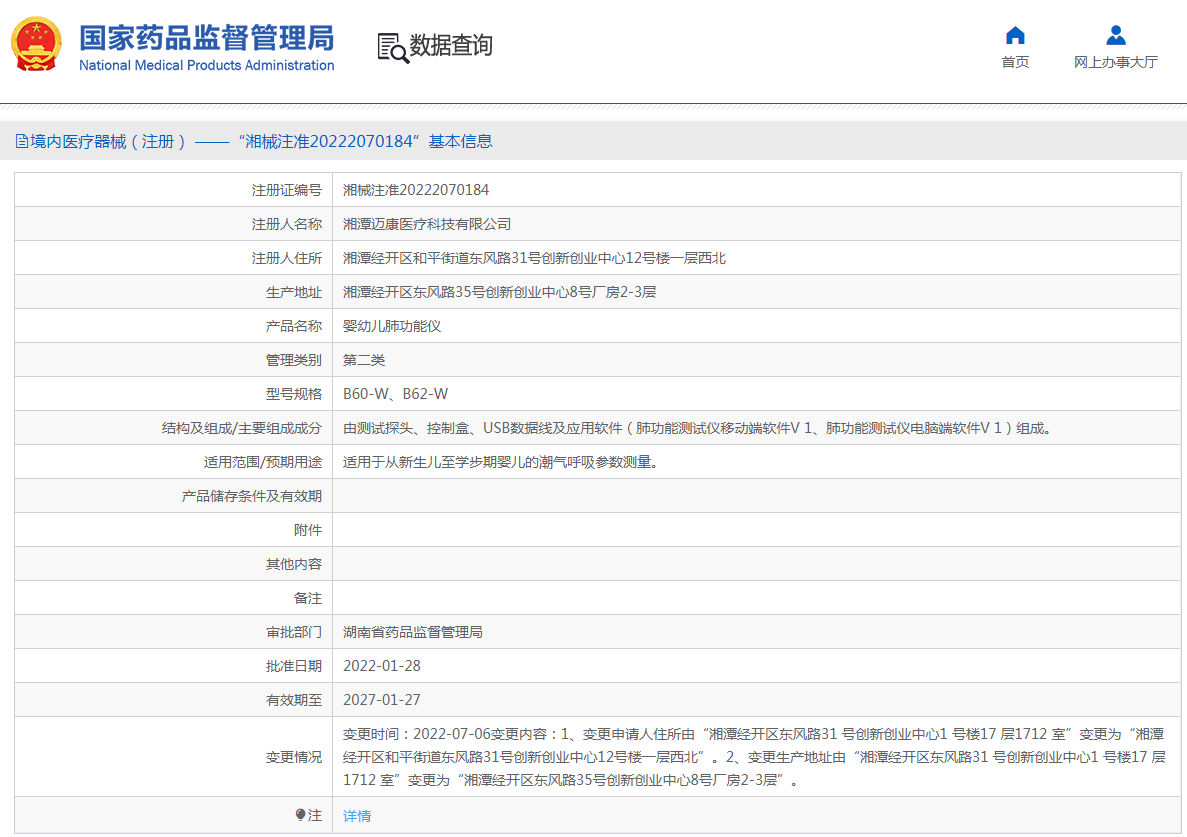Click the lightbulb icon beside 注

point(301,815)
